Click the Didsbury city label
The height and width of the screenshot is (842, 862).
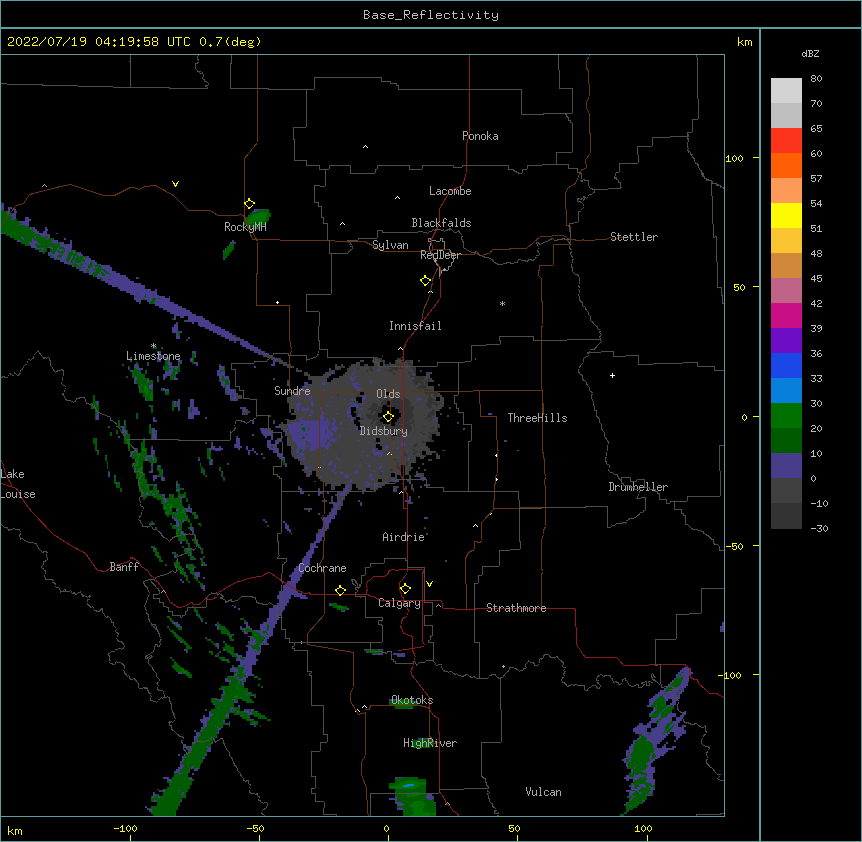[x=383, y=431]
